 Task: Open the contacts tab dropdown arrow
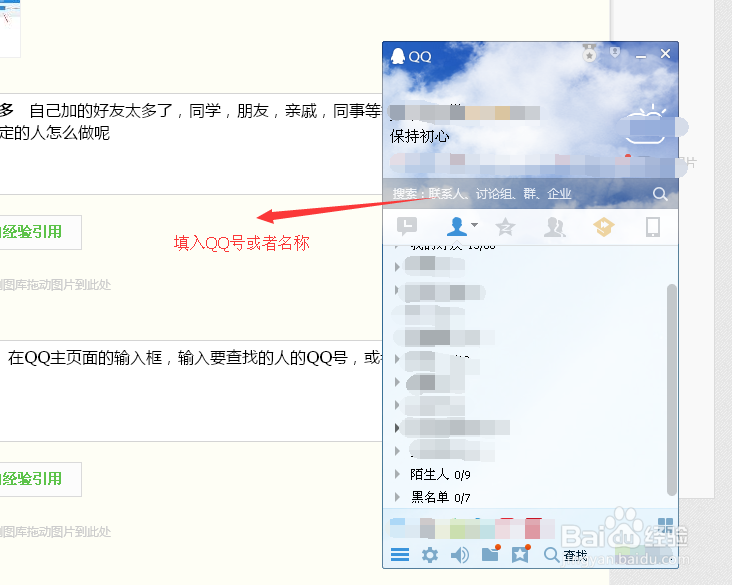(474, 225)
